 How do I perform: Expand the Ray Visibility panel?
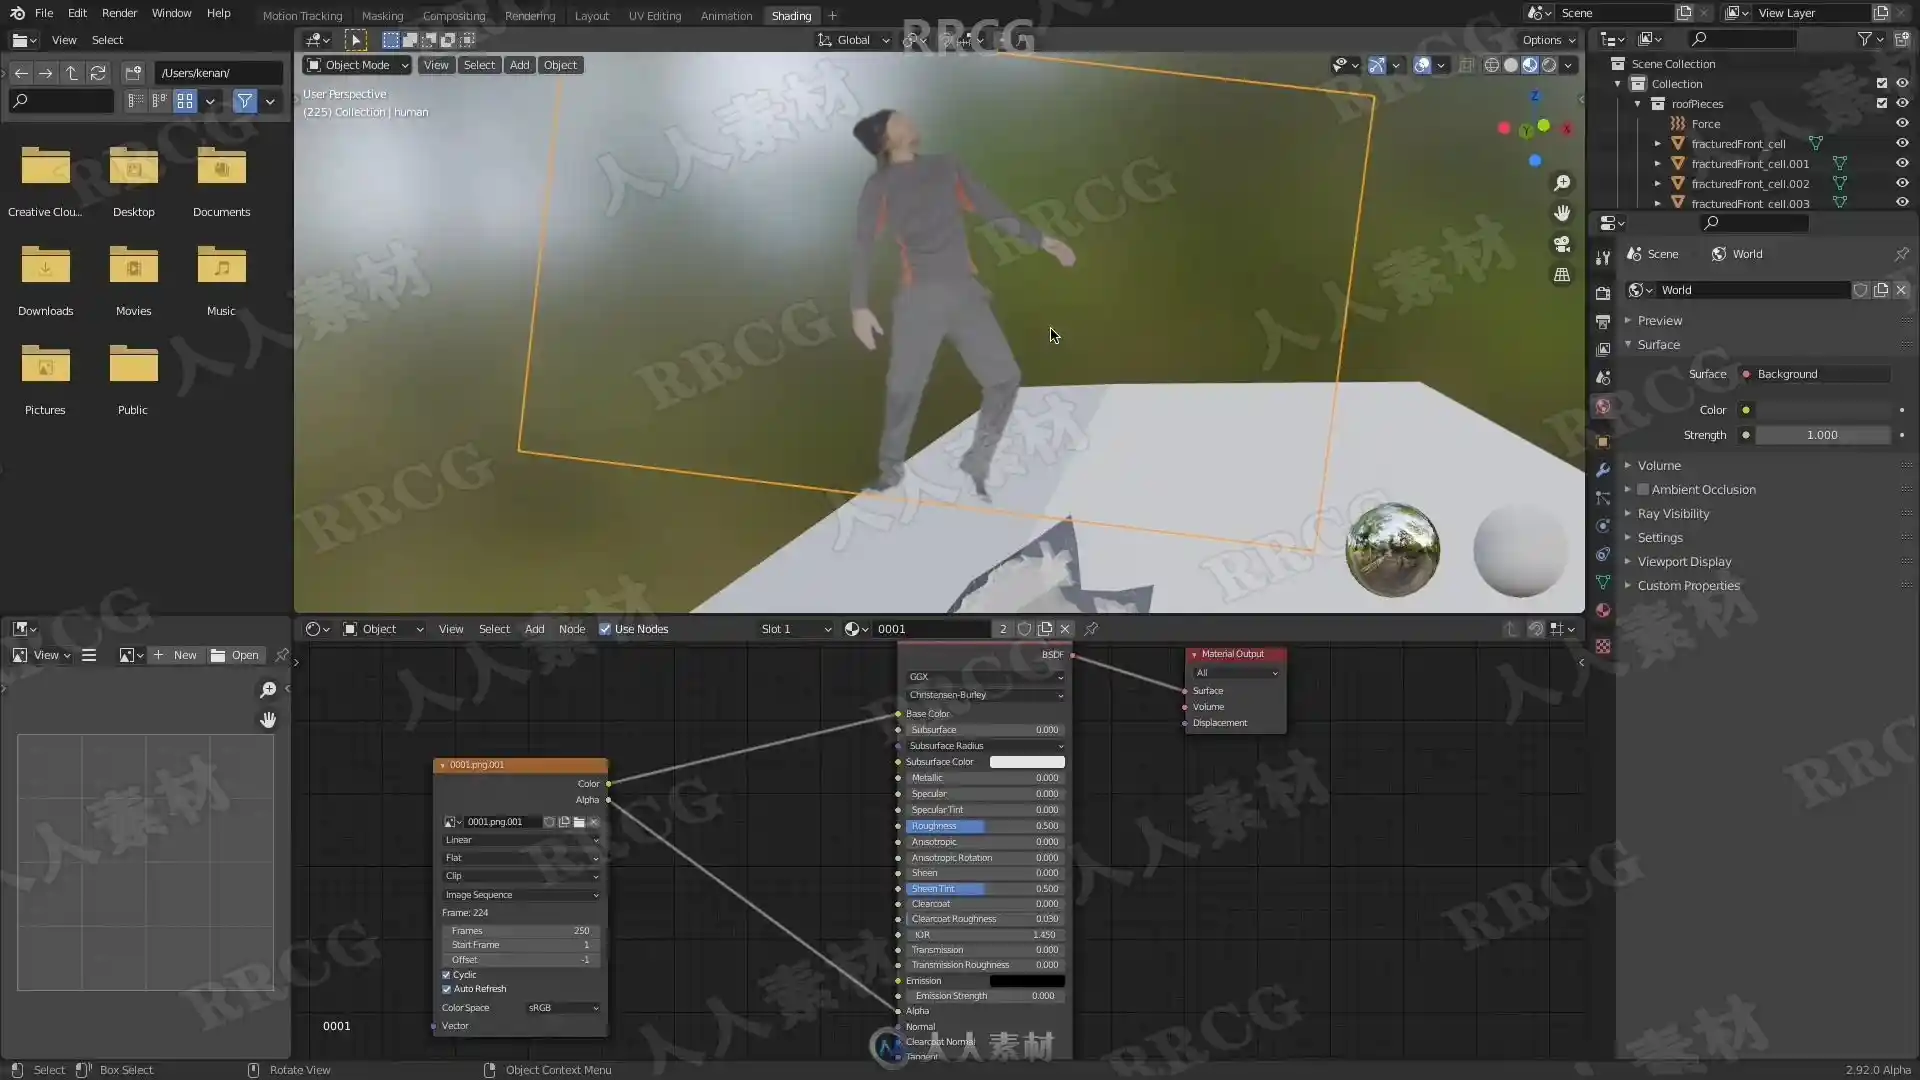(1673, 514)
